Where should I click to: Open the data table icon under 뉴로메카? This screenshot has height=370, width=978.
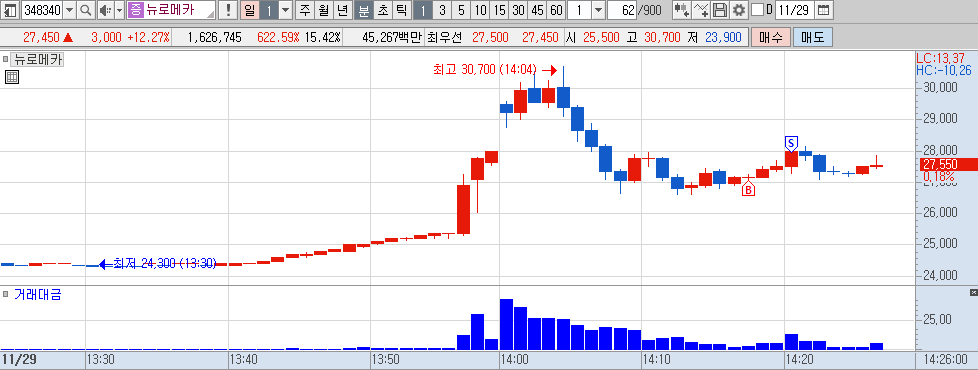(x=11, y=77)
